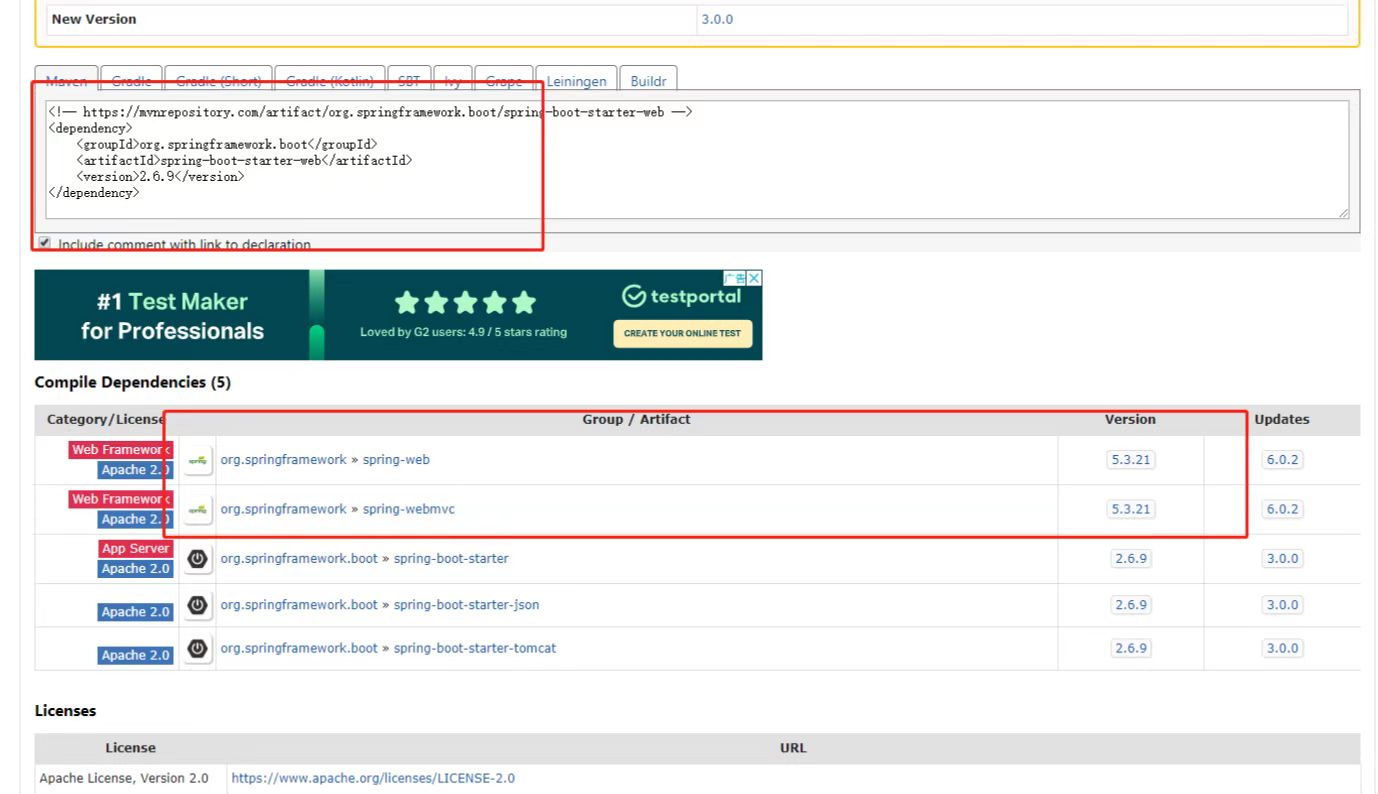Open update 6.0.2 for spring-web

(x=1282, y=460)
